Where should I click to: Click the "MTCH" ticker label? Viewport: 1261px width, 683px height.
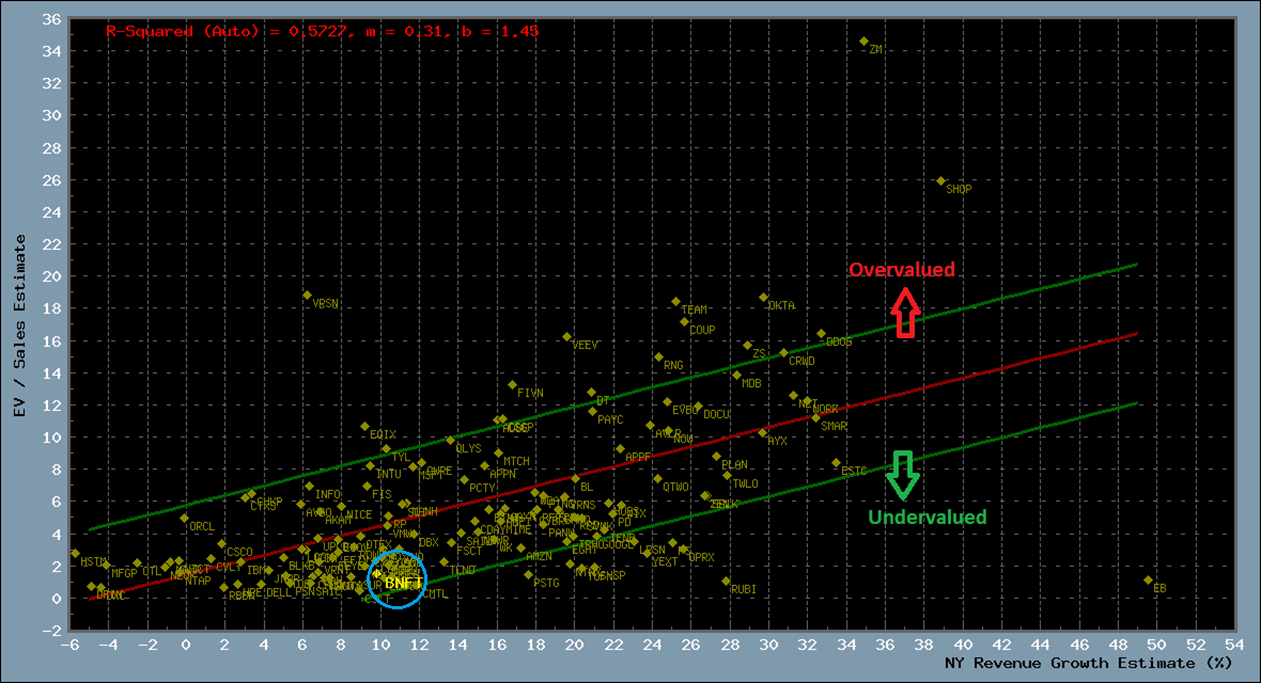point(517,462)
